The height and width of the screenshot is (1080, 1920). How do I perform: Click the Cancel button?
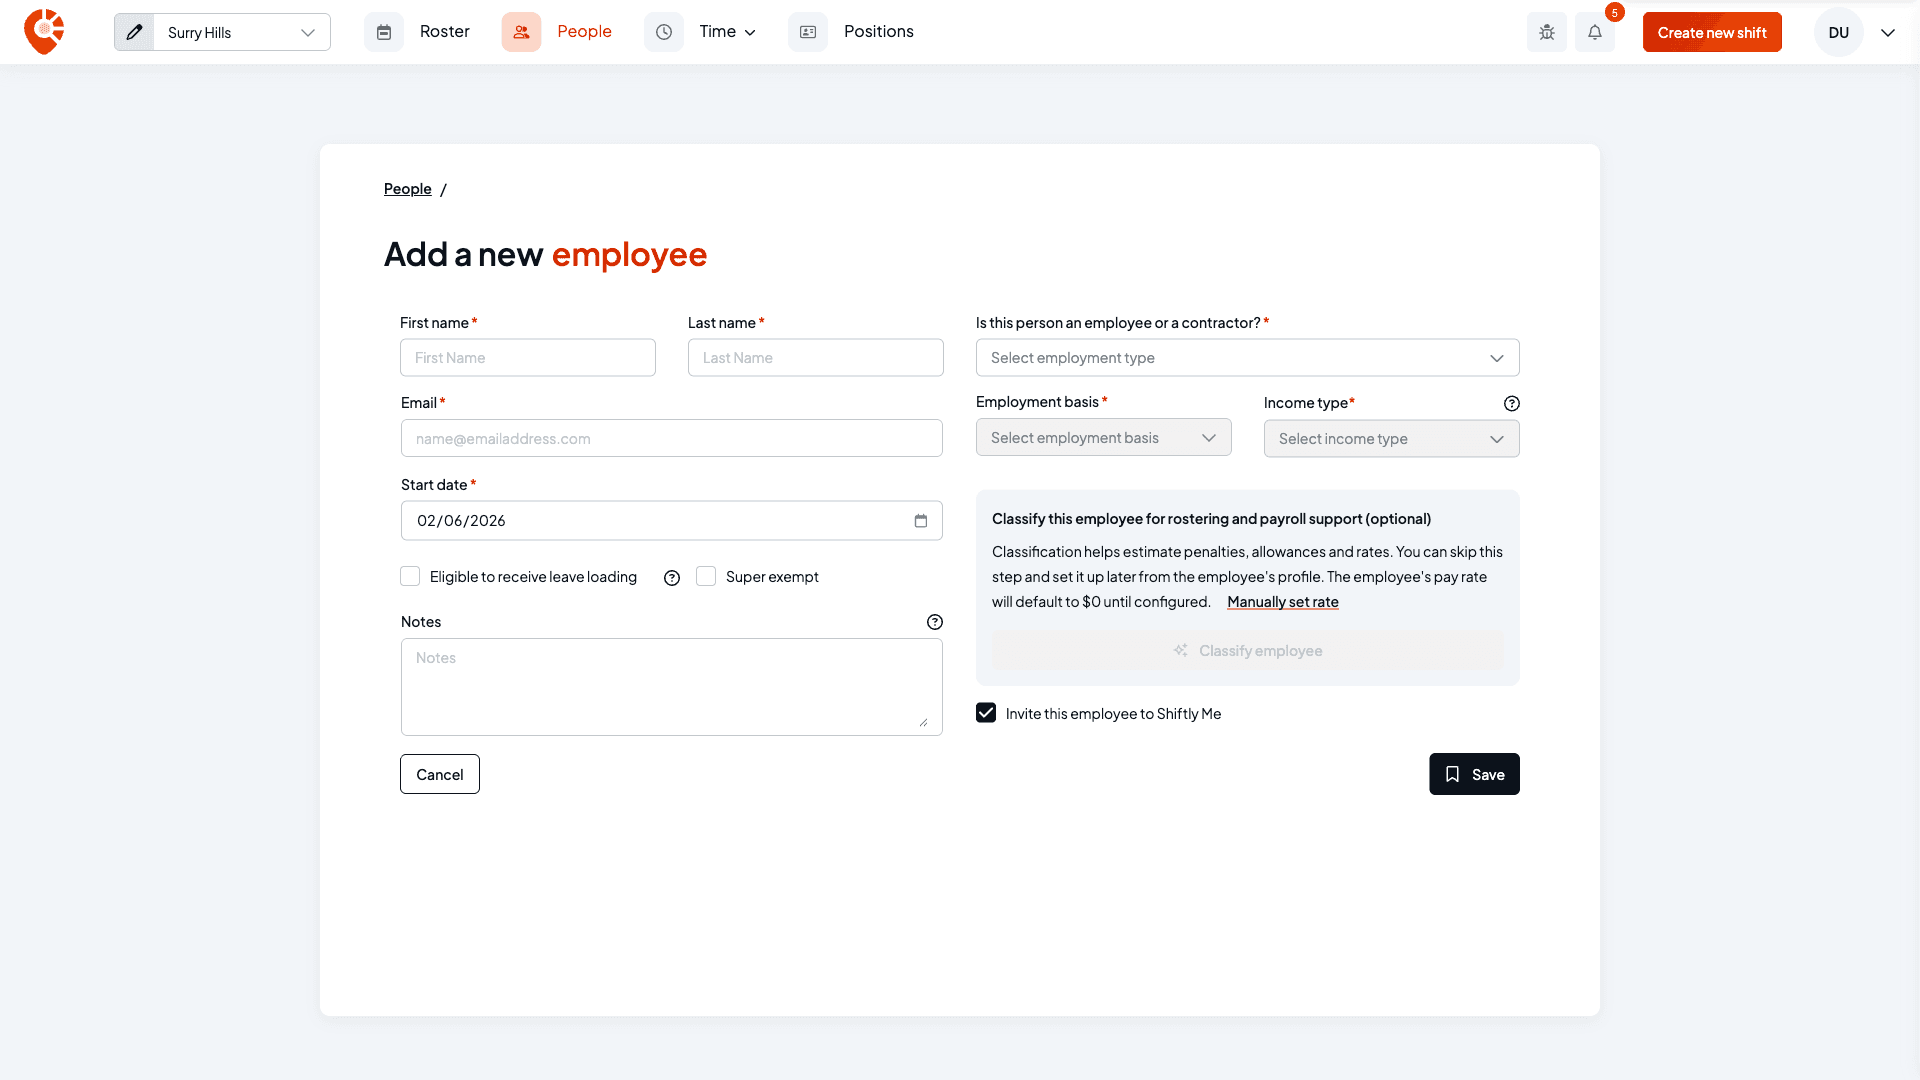(440, 774)
